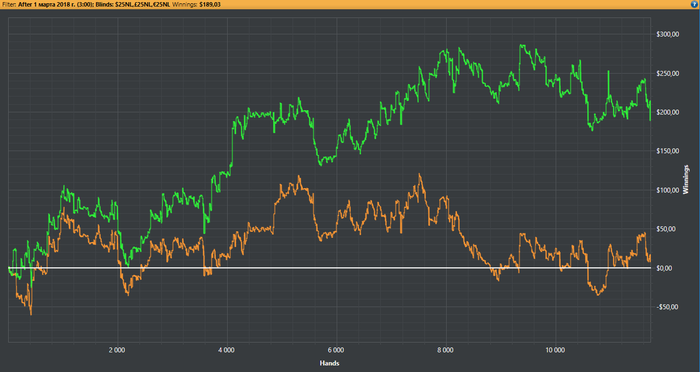Select the '2 000' hands axis label

(x=117, y=351)
